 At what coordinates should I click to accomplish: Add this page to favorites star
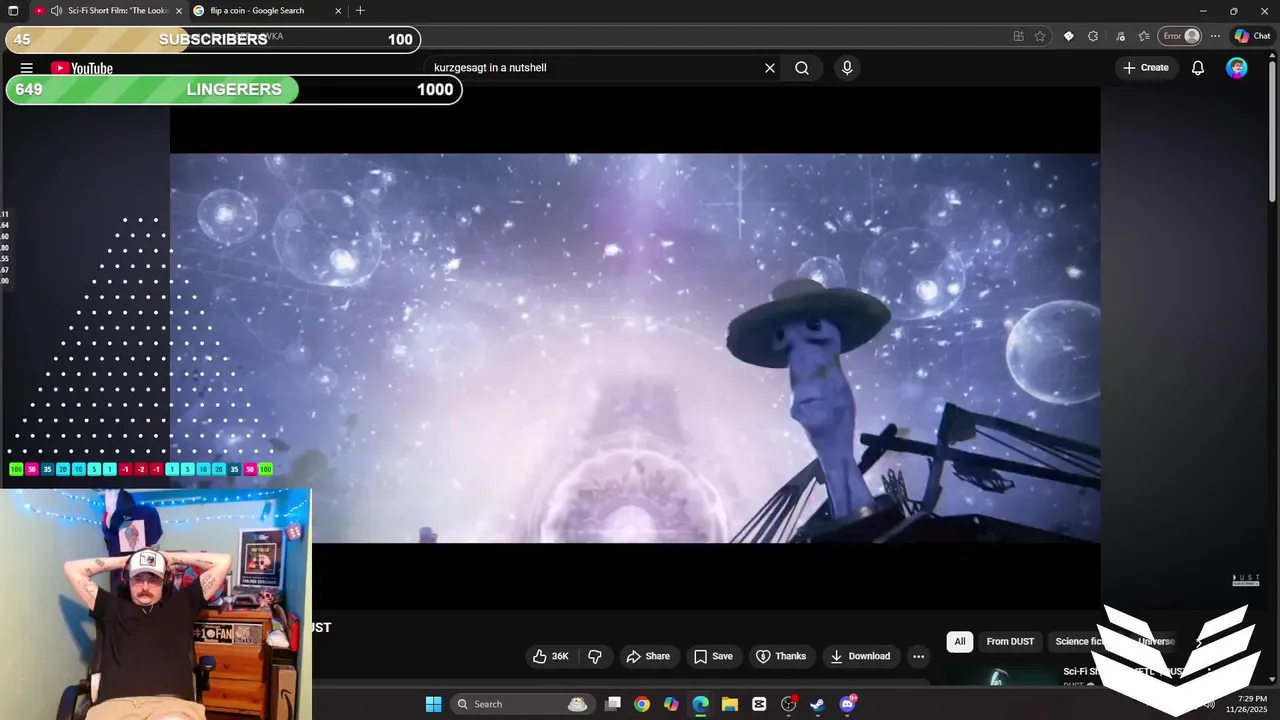[1040, 36]
